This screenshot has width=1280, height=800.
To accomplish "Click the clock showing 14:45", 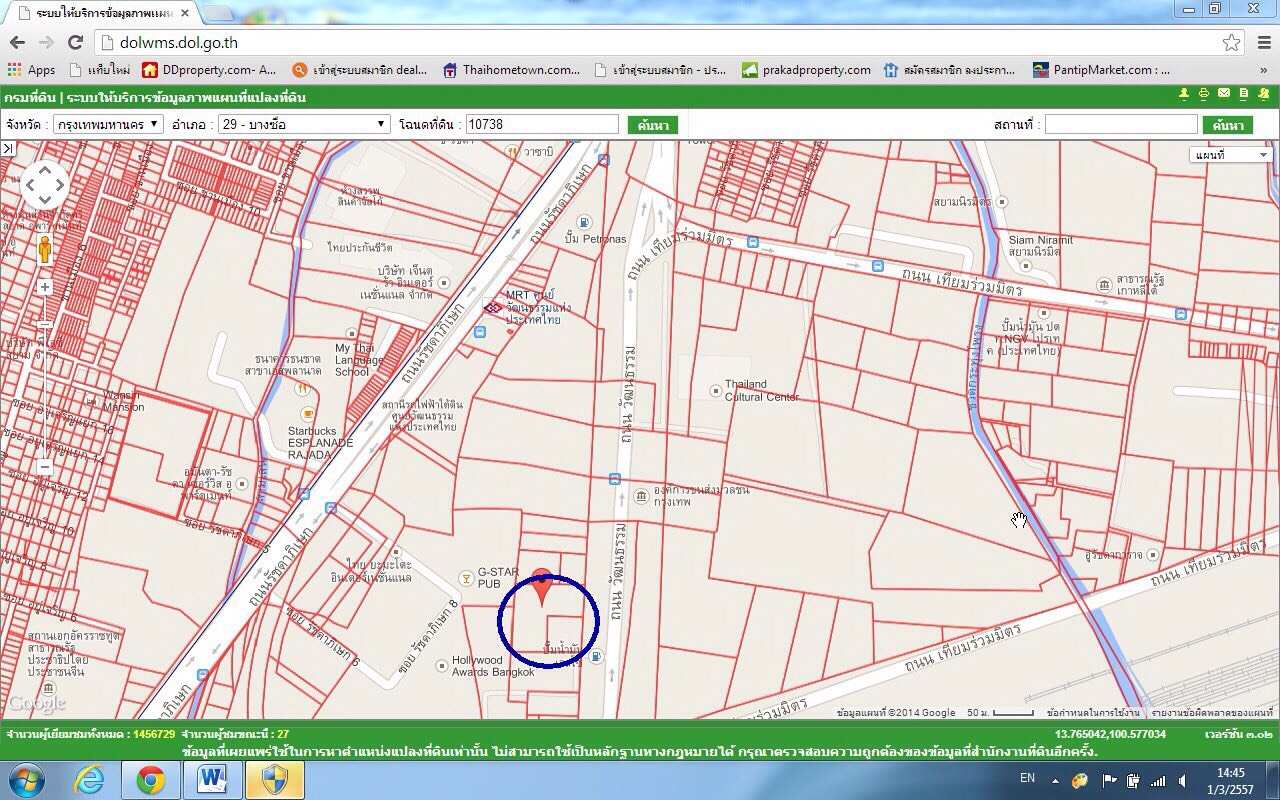I will 1231,773.
